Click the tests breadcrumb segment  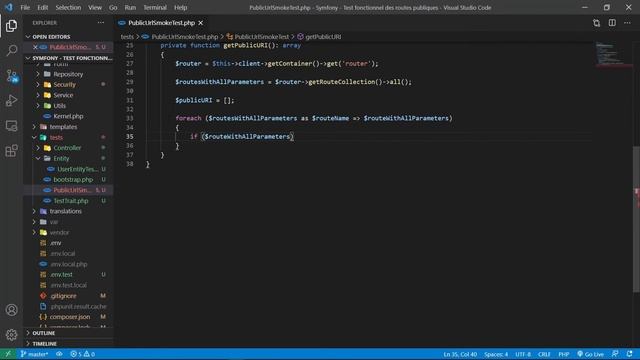pyautogui.click(x=127, y=37)
